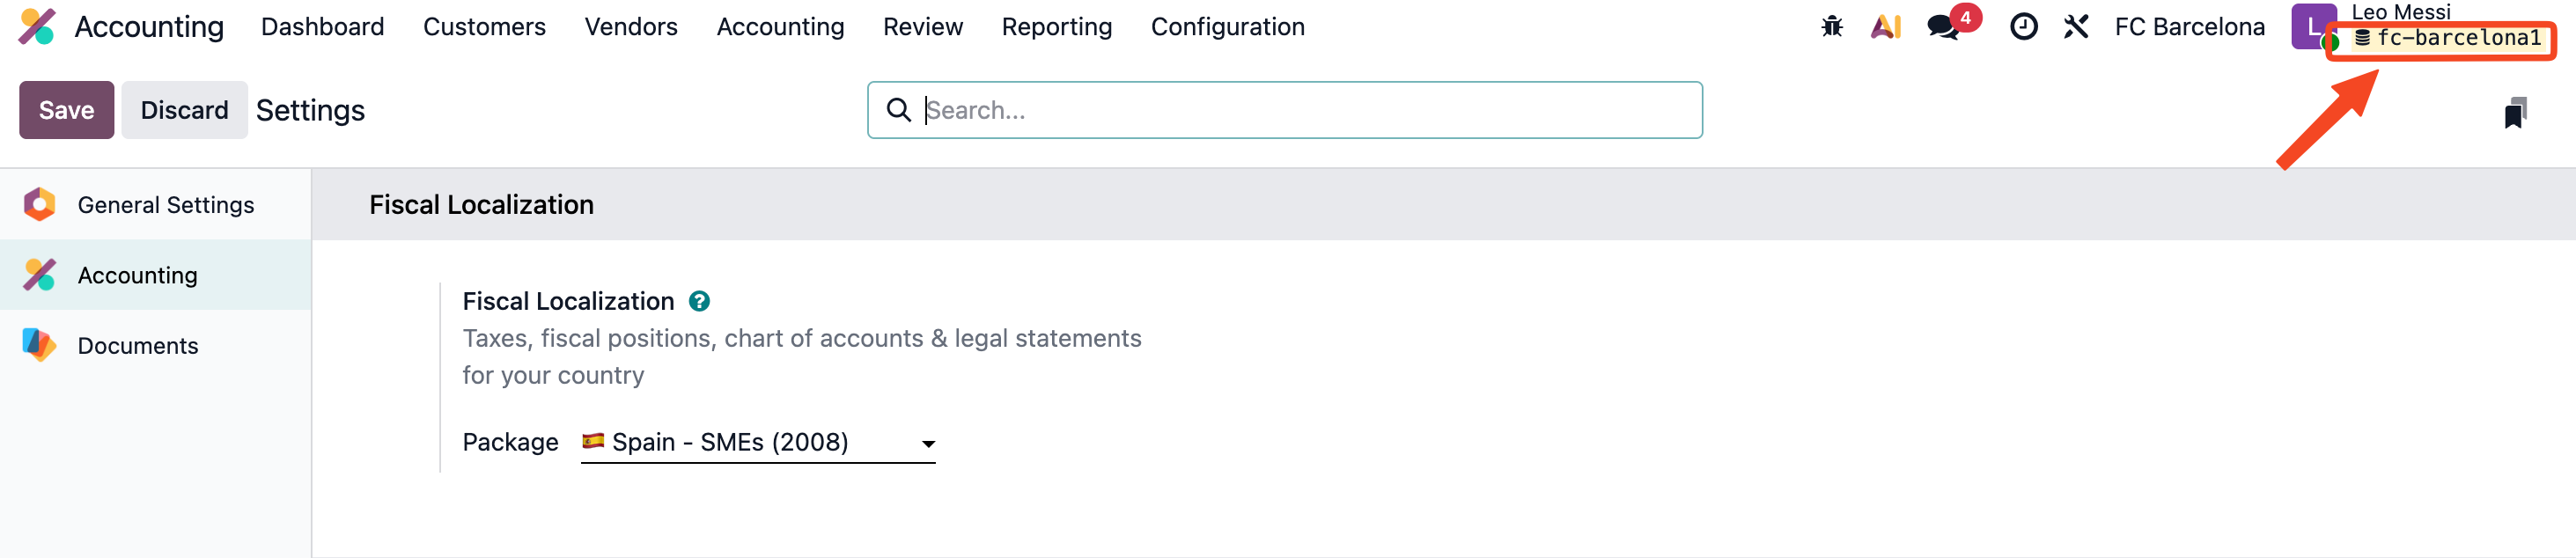Open the conversations chat icon

1943,27
